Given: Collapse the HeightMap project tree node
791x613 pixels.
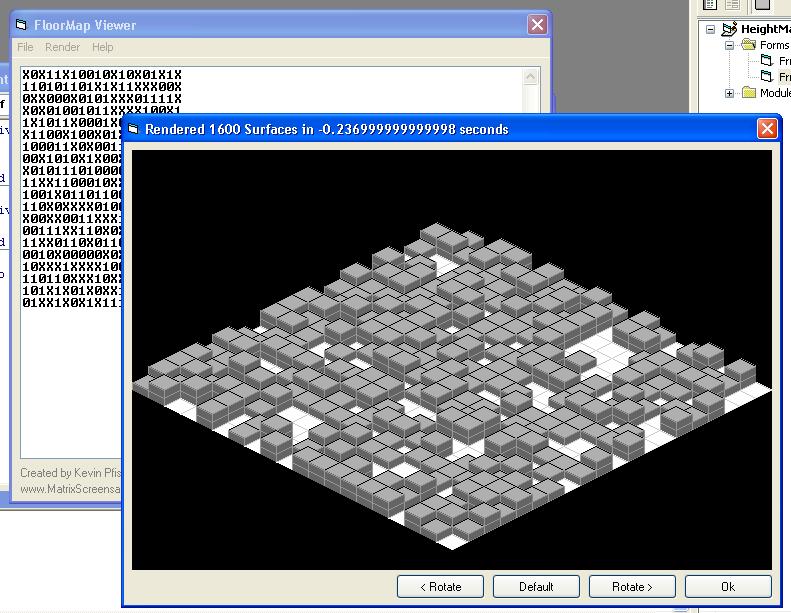Looking at the screenshot, I should [711, 29].
